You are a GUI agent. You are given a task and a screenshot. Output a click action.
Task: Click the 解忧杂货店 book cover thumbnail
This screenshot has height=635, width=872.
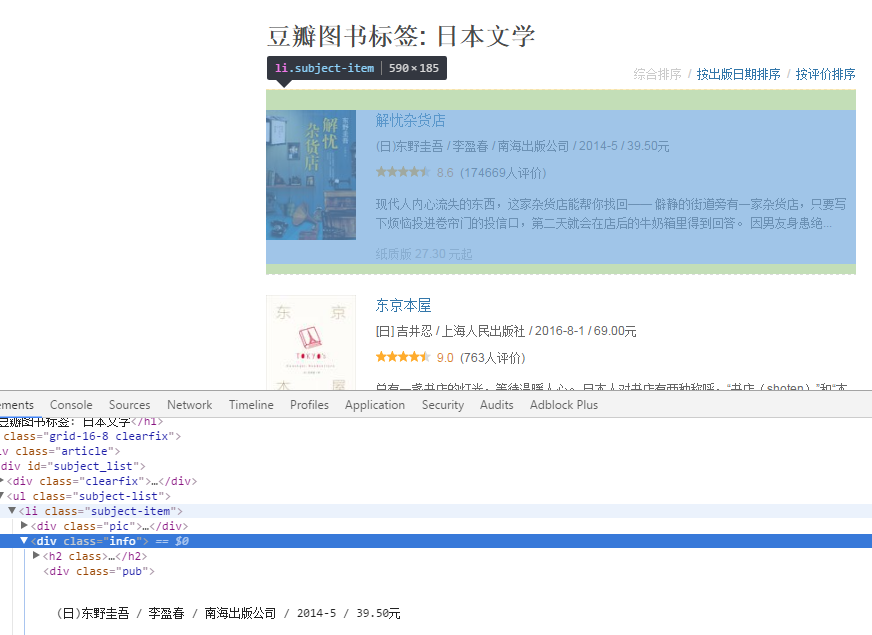[x=311, y=175]
